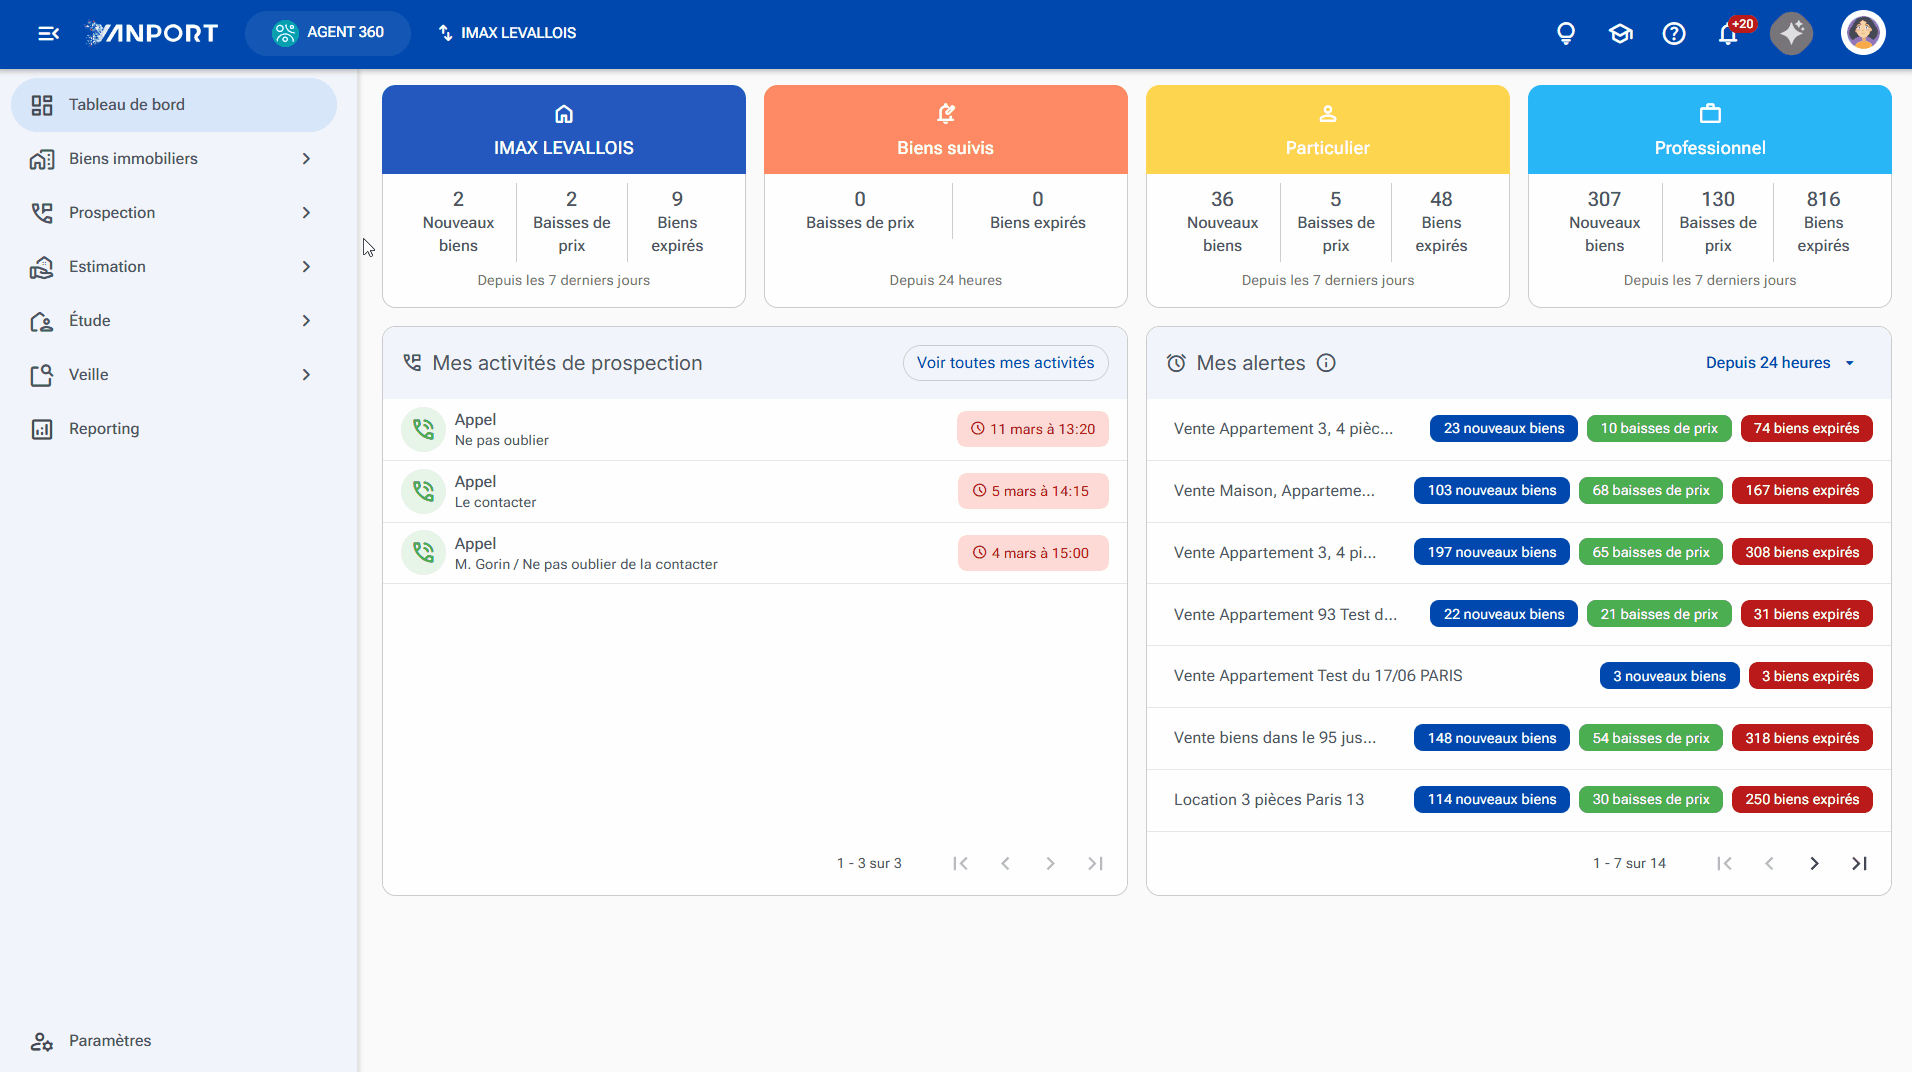The image size is (1912, 1072).
Task: Jump to last page of alerts
Action: tap(1859, 863)
